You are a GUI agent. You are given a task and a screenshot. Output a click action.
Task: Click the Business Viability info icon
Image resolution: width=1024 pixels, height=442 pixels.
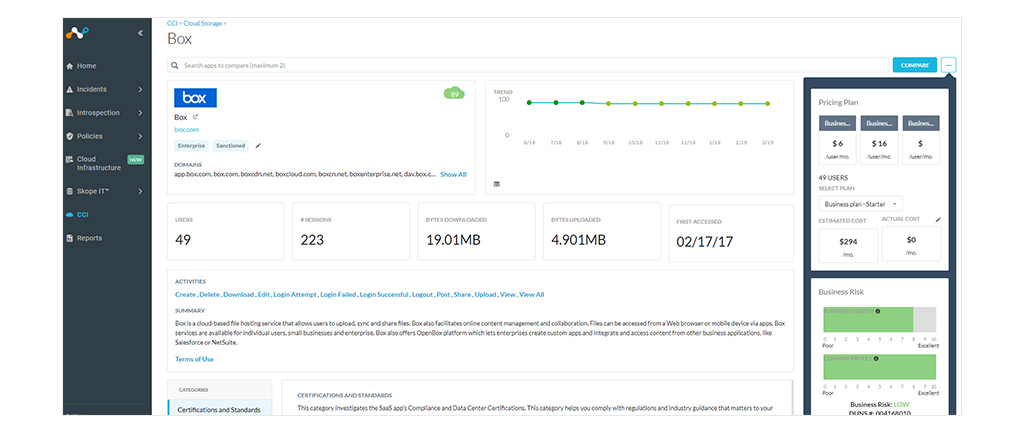coord(877,311)
